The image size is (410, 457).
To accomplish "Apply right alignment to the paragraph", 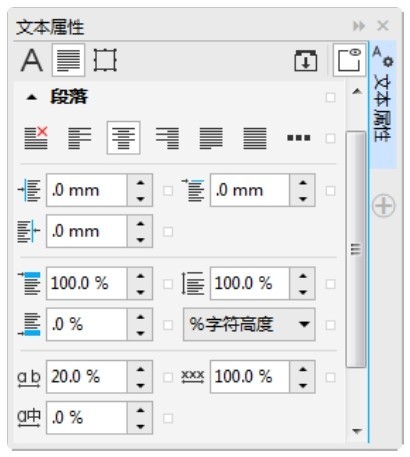I will 167,138.
